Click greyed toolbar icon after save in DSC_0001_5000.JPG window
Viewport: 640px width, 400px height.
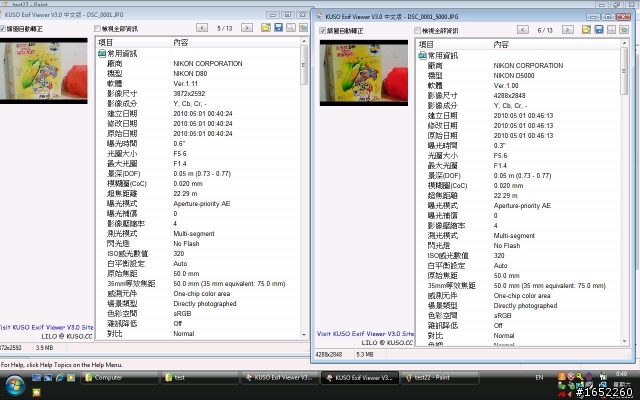611,29
